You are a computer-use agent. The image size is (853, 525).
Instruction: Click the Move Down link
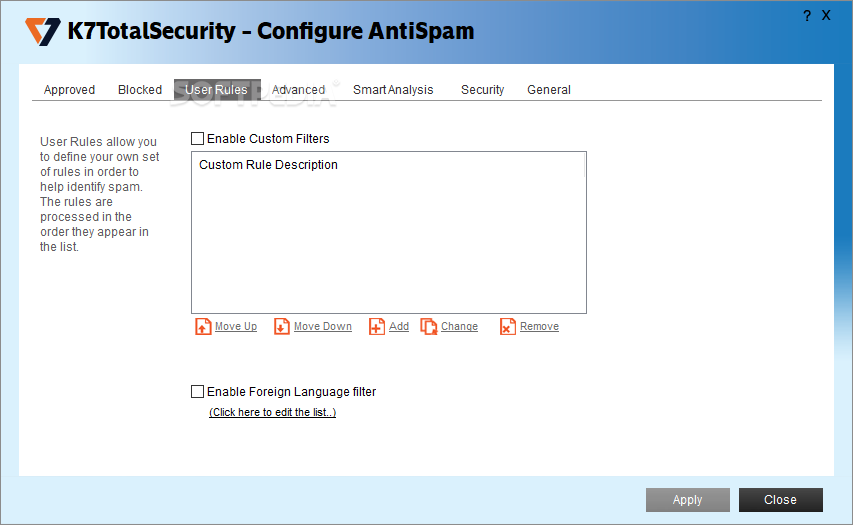tap(323, 326)
